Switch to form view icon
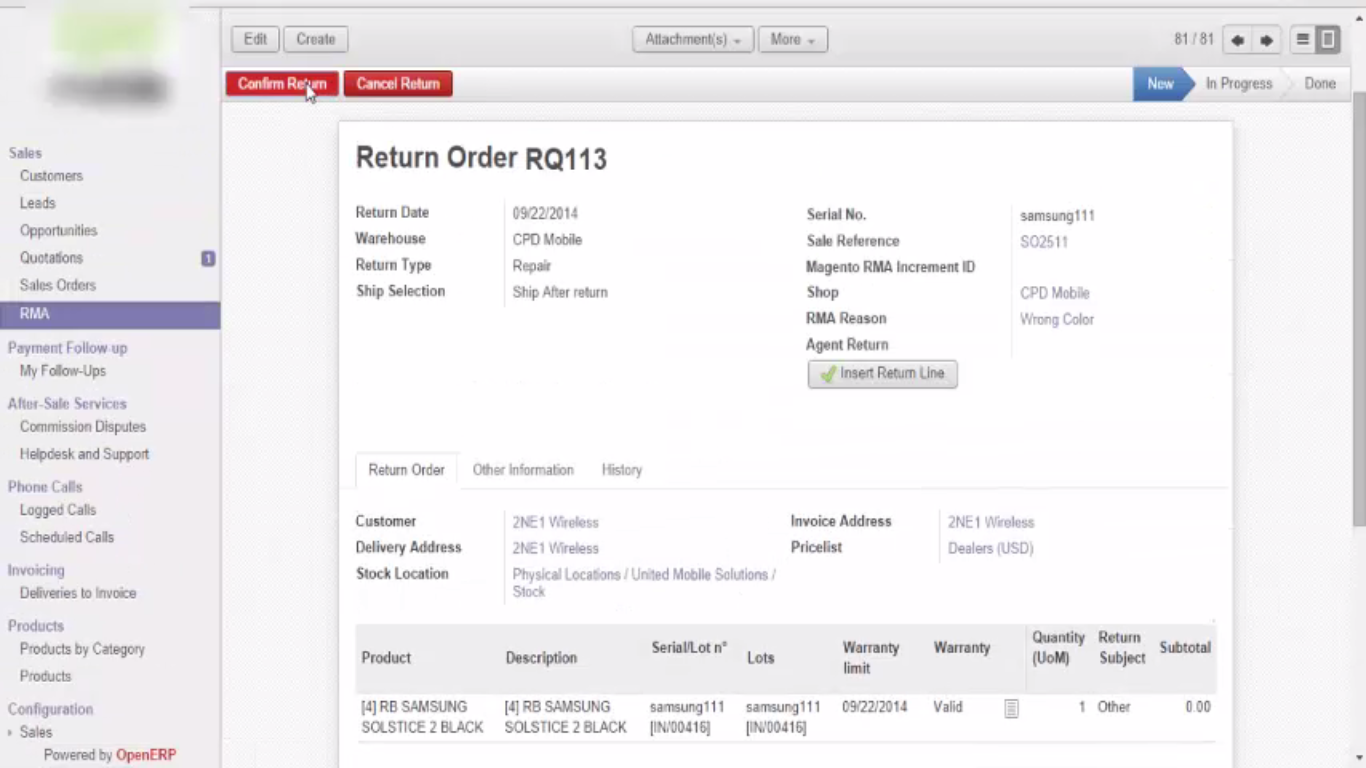 pyautogui.click(x=1328, y=40)
